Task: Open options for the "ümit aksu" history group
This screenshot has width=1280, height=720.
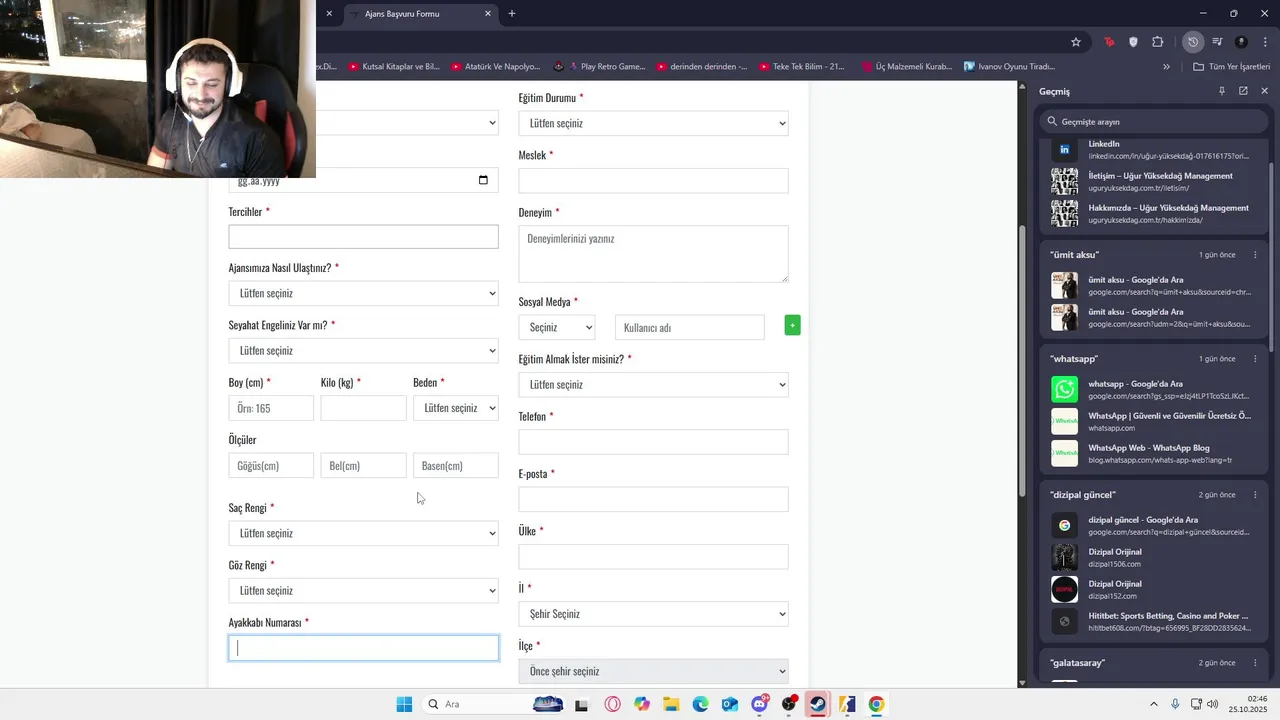Action: point(1256,255)
